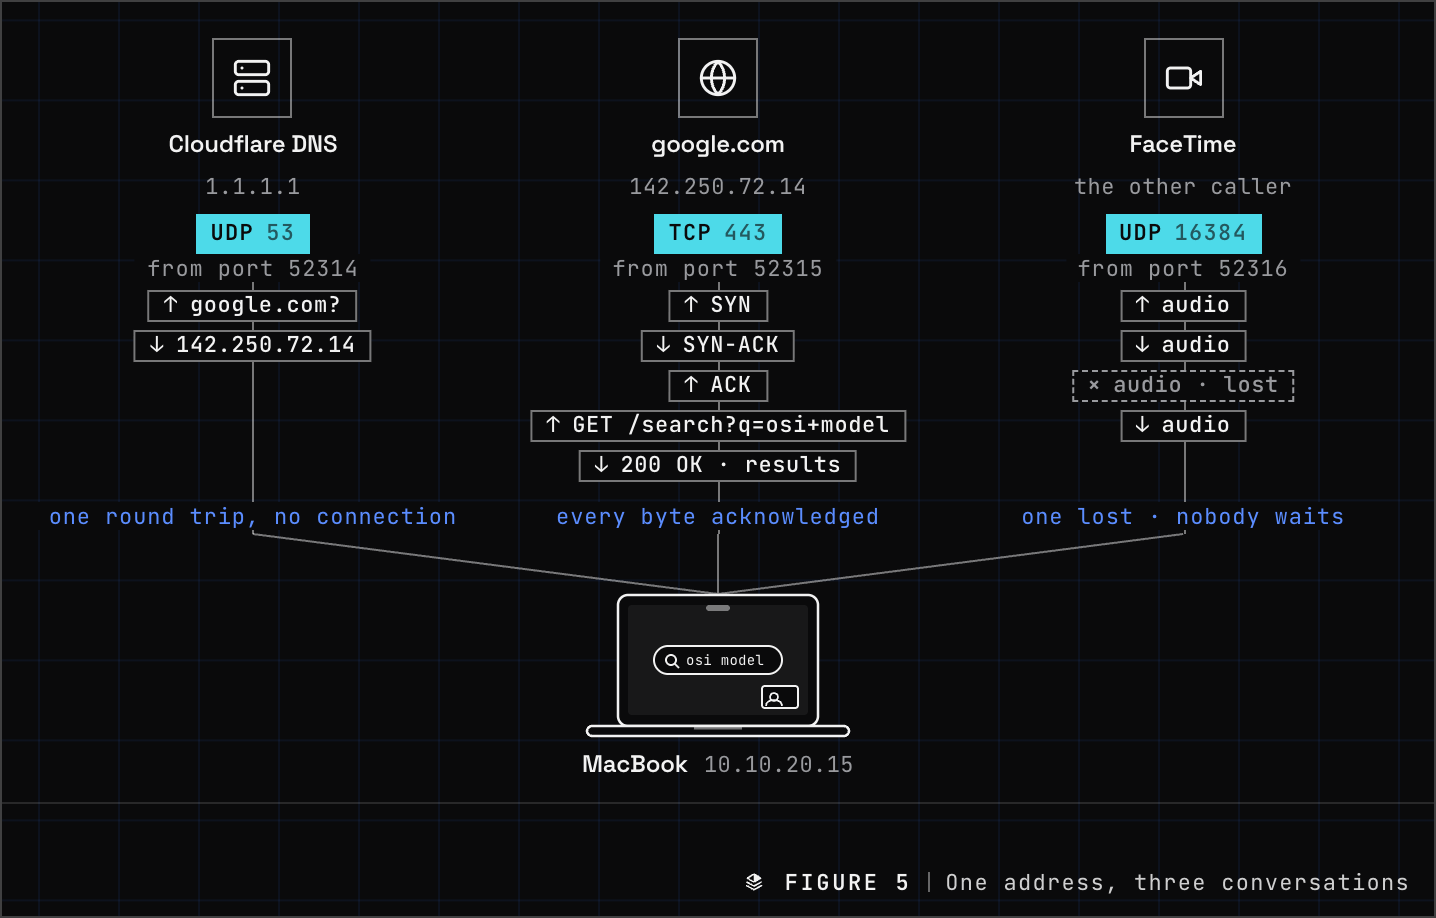Click the '1.1.1.1' address text
The width and height of the screenshot is (1436, 918).
coord(253,187)
